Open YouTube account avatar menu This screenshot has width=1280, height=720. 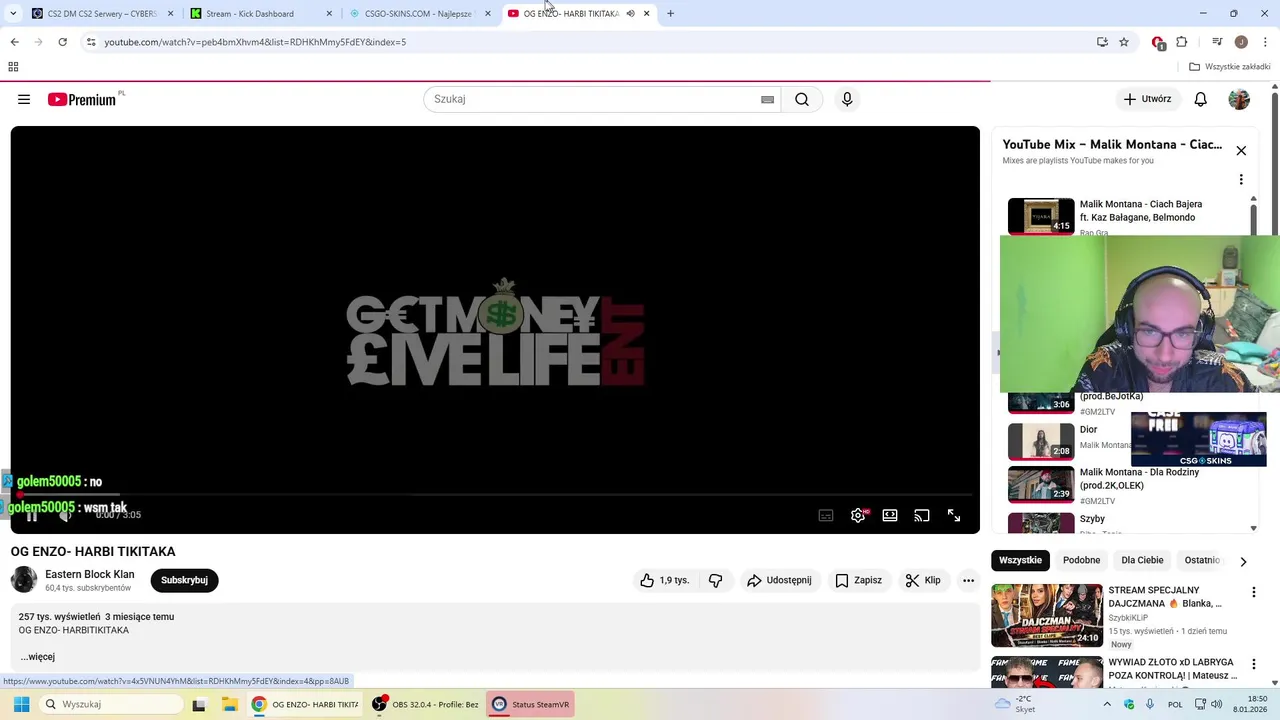(x=1239, y=99)
